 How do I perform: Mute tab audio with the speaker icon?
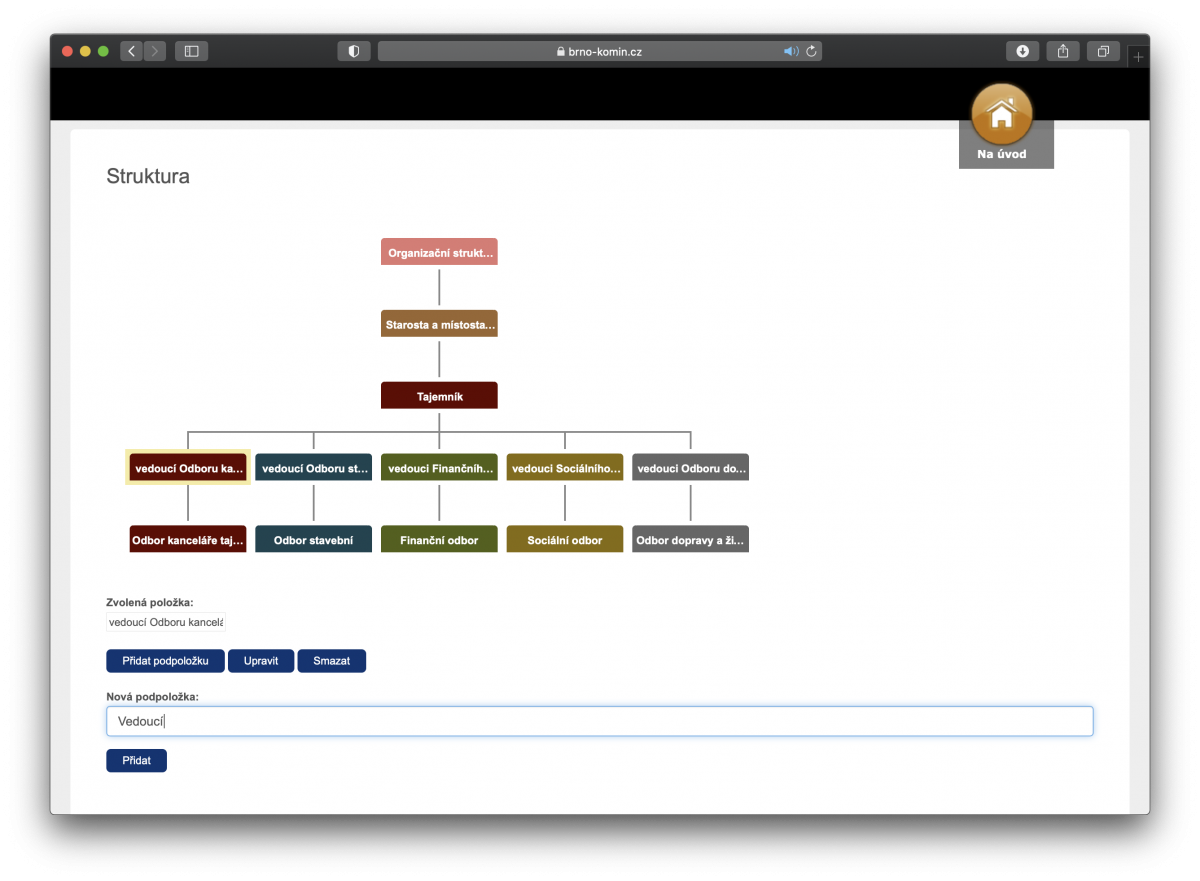(x=790, y=51)
